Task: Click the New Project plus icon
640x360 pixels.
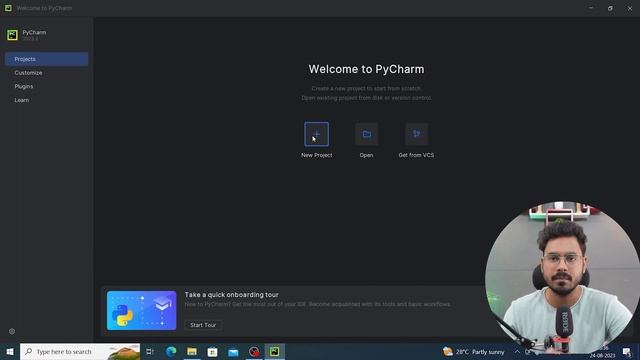Action: point(316,134)
